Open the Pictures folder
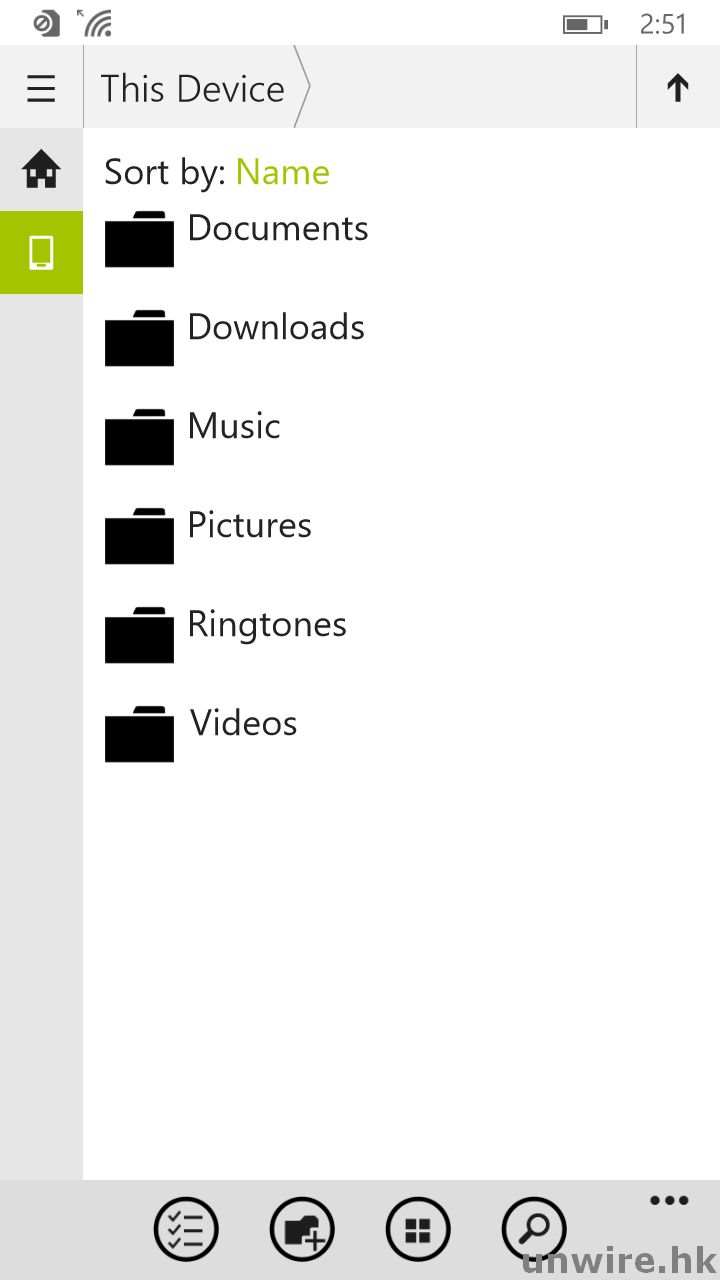Image resolution: width=720 pixels, height=1280 pixels. (250, 526)
